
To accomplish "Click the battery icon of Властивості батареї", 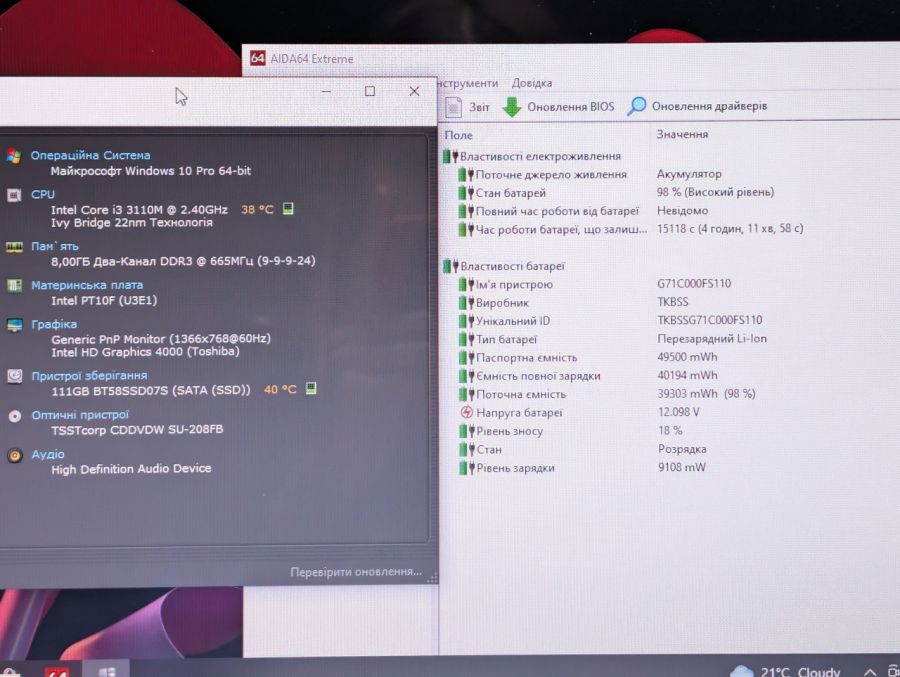I will 451,266.
